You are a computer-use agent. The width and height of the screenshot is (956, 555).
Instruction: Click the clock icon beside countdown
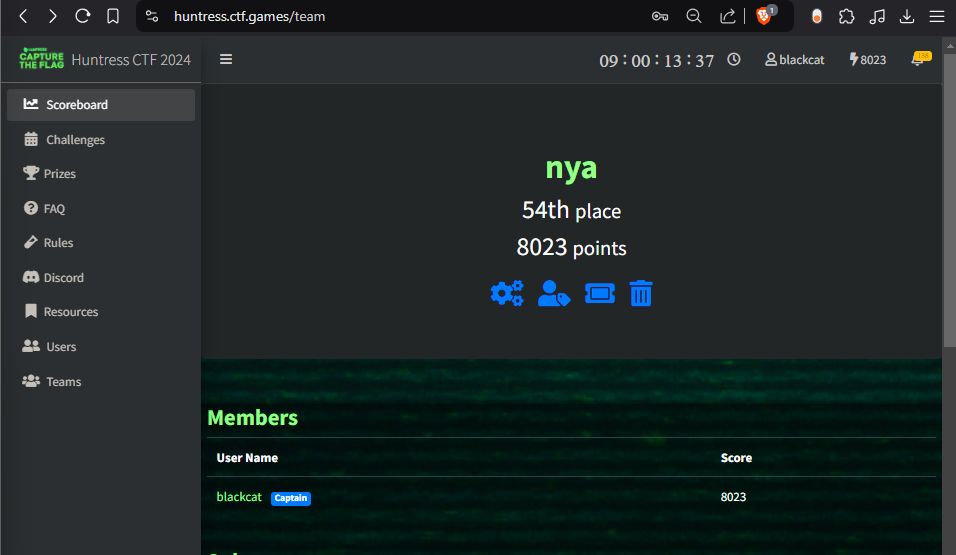734,59
